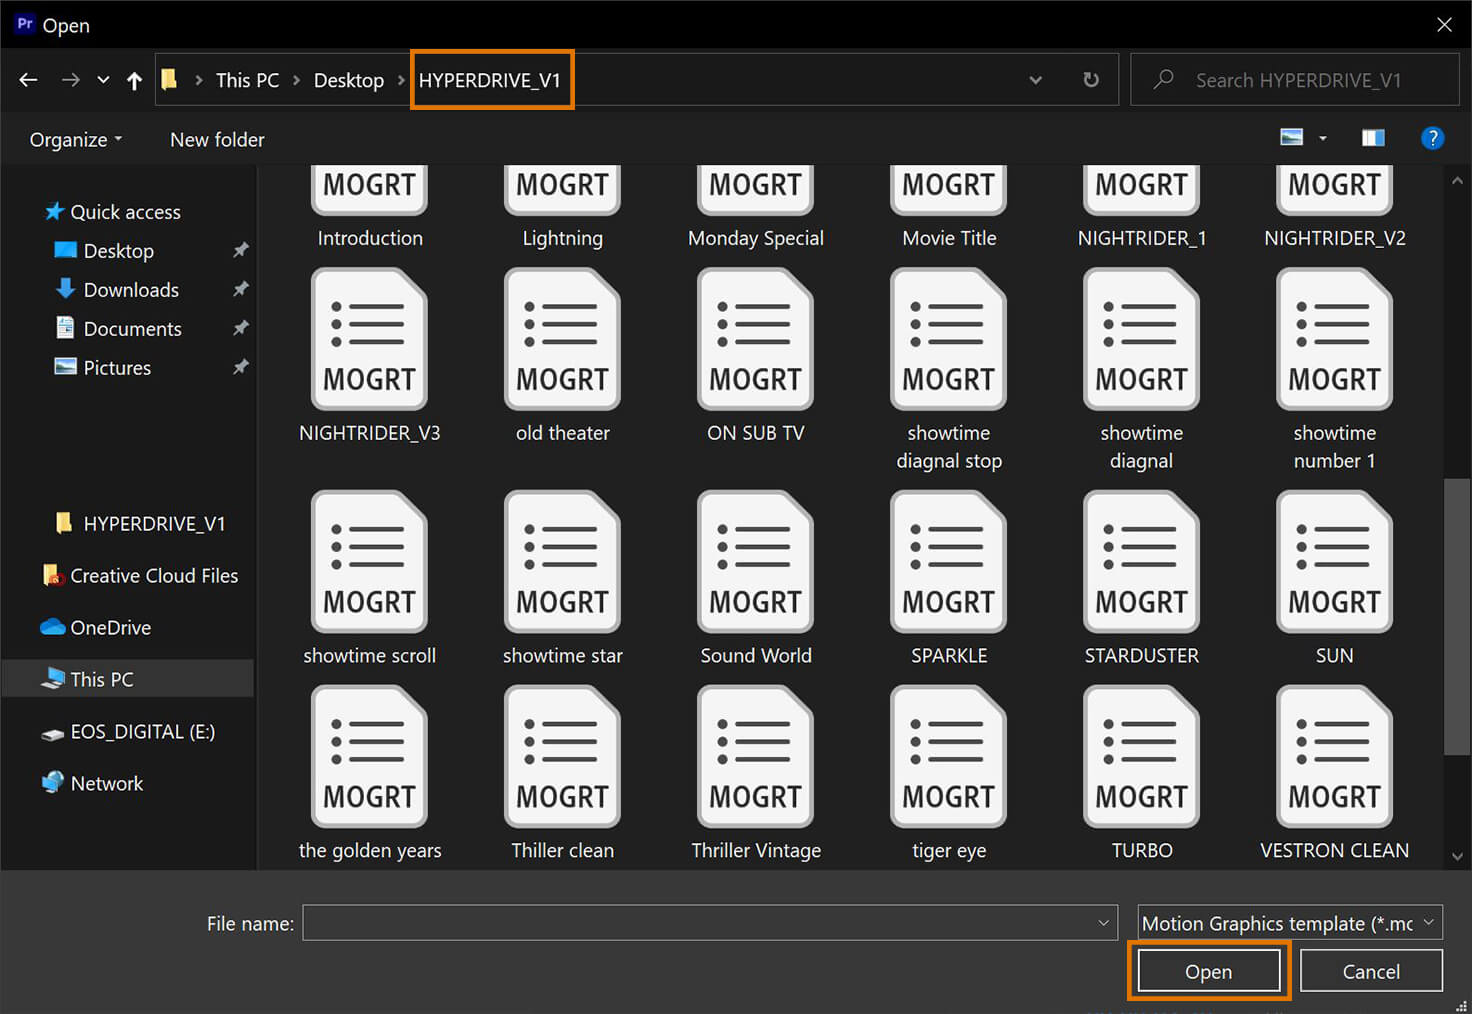Screen dimensions: 1472x1014
Task: Select the Sound World MOGRT file
Action: [x=755, y=563]
